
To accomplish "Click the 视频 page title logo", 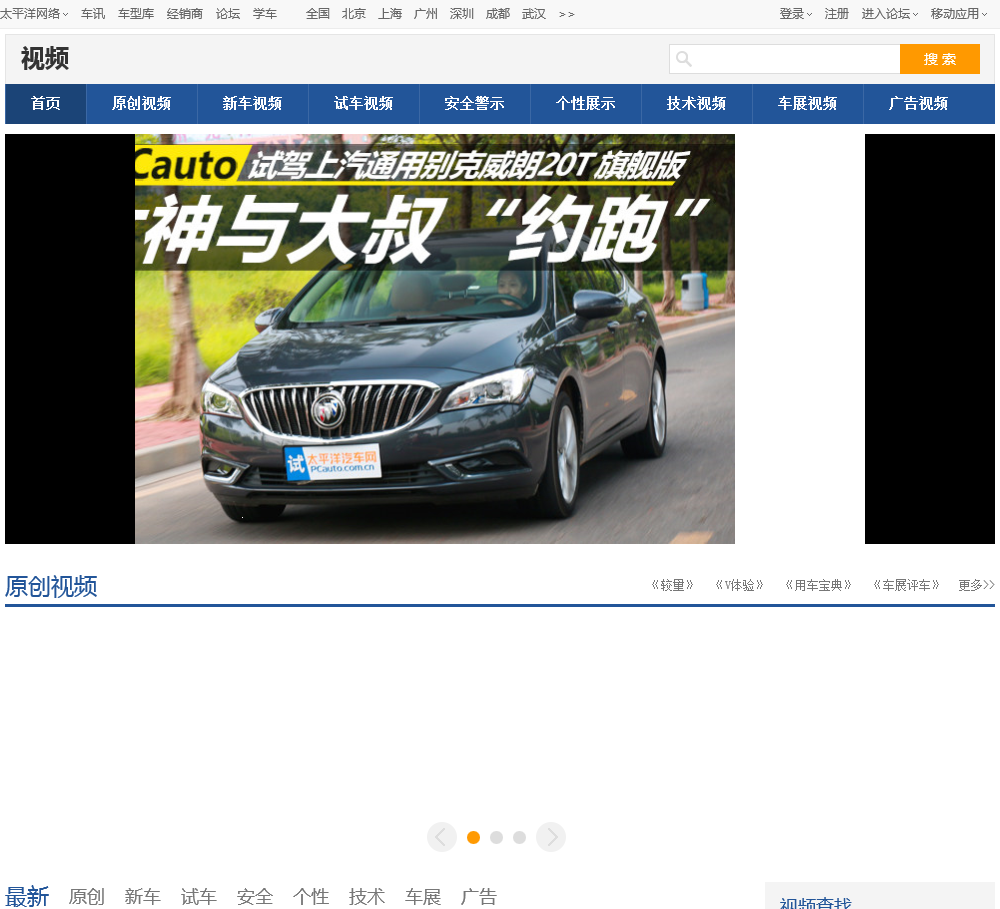I will (x=45, y=59).
